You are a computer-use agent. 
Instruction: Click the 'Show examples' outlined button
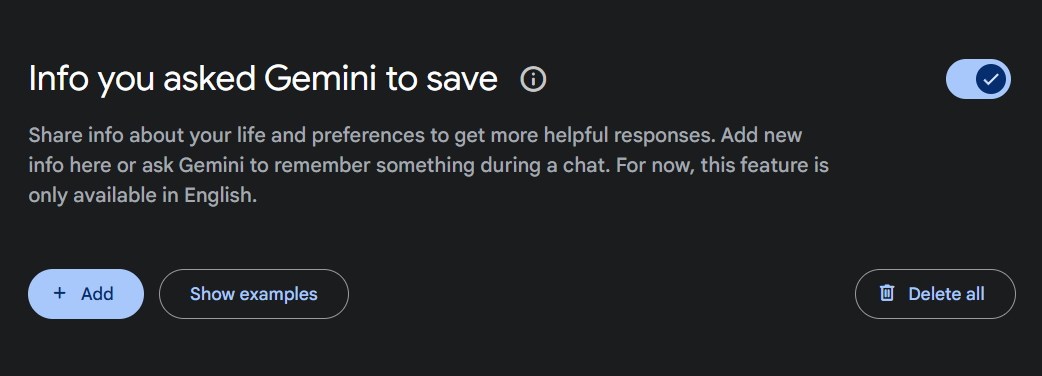(254, 294)
